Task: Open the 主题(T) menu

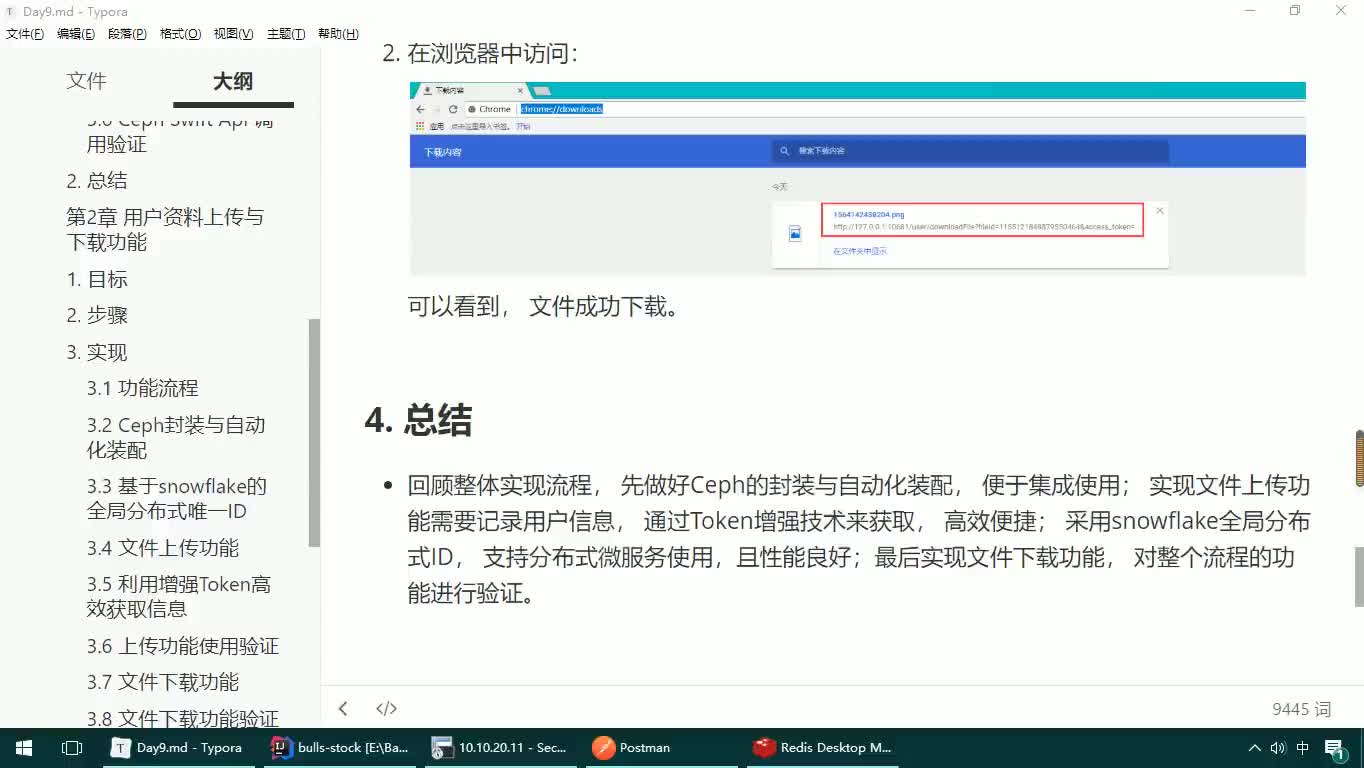Action: [286, 34]
